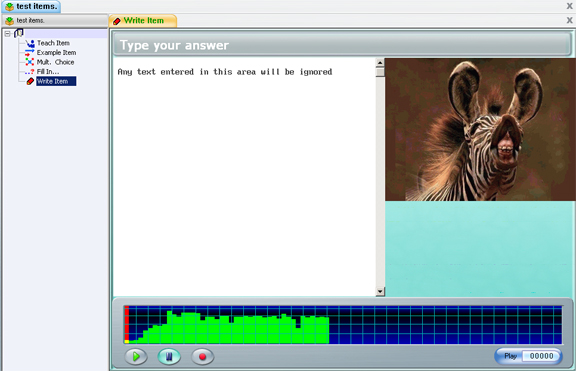Click the red pencil Write Item icon
Screen dimensions: 576x371
point(30,81)
